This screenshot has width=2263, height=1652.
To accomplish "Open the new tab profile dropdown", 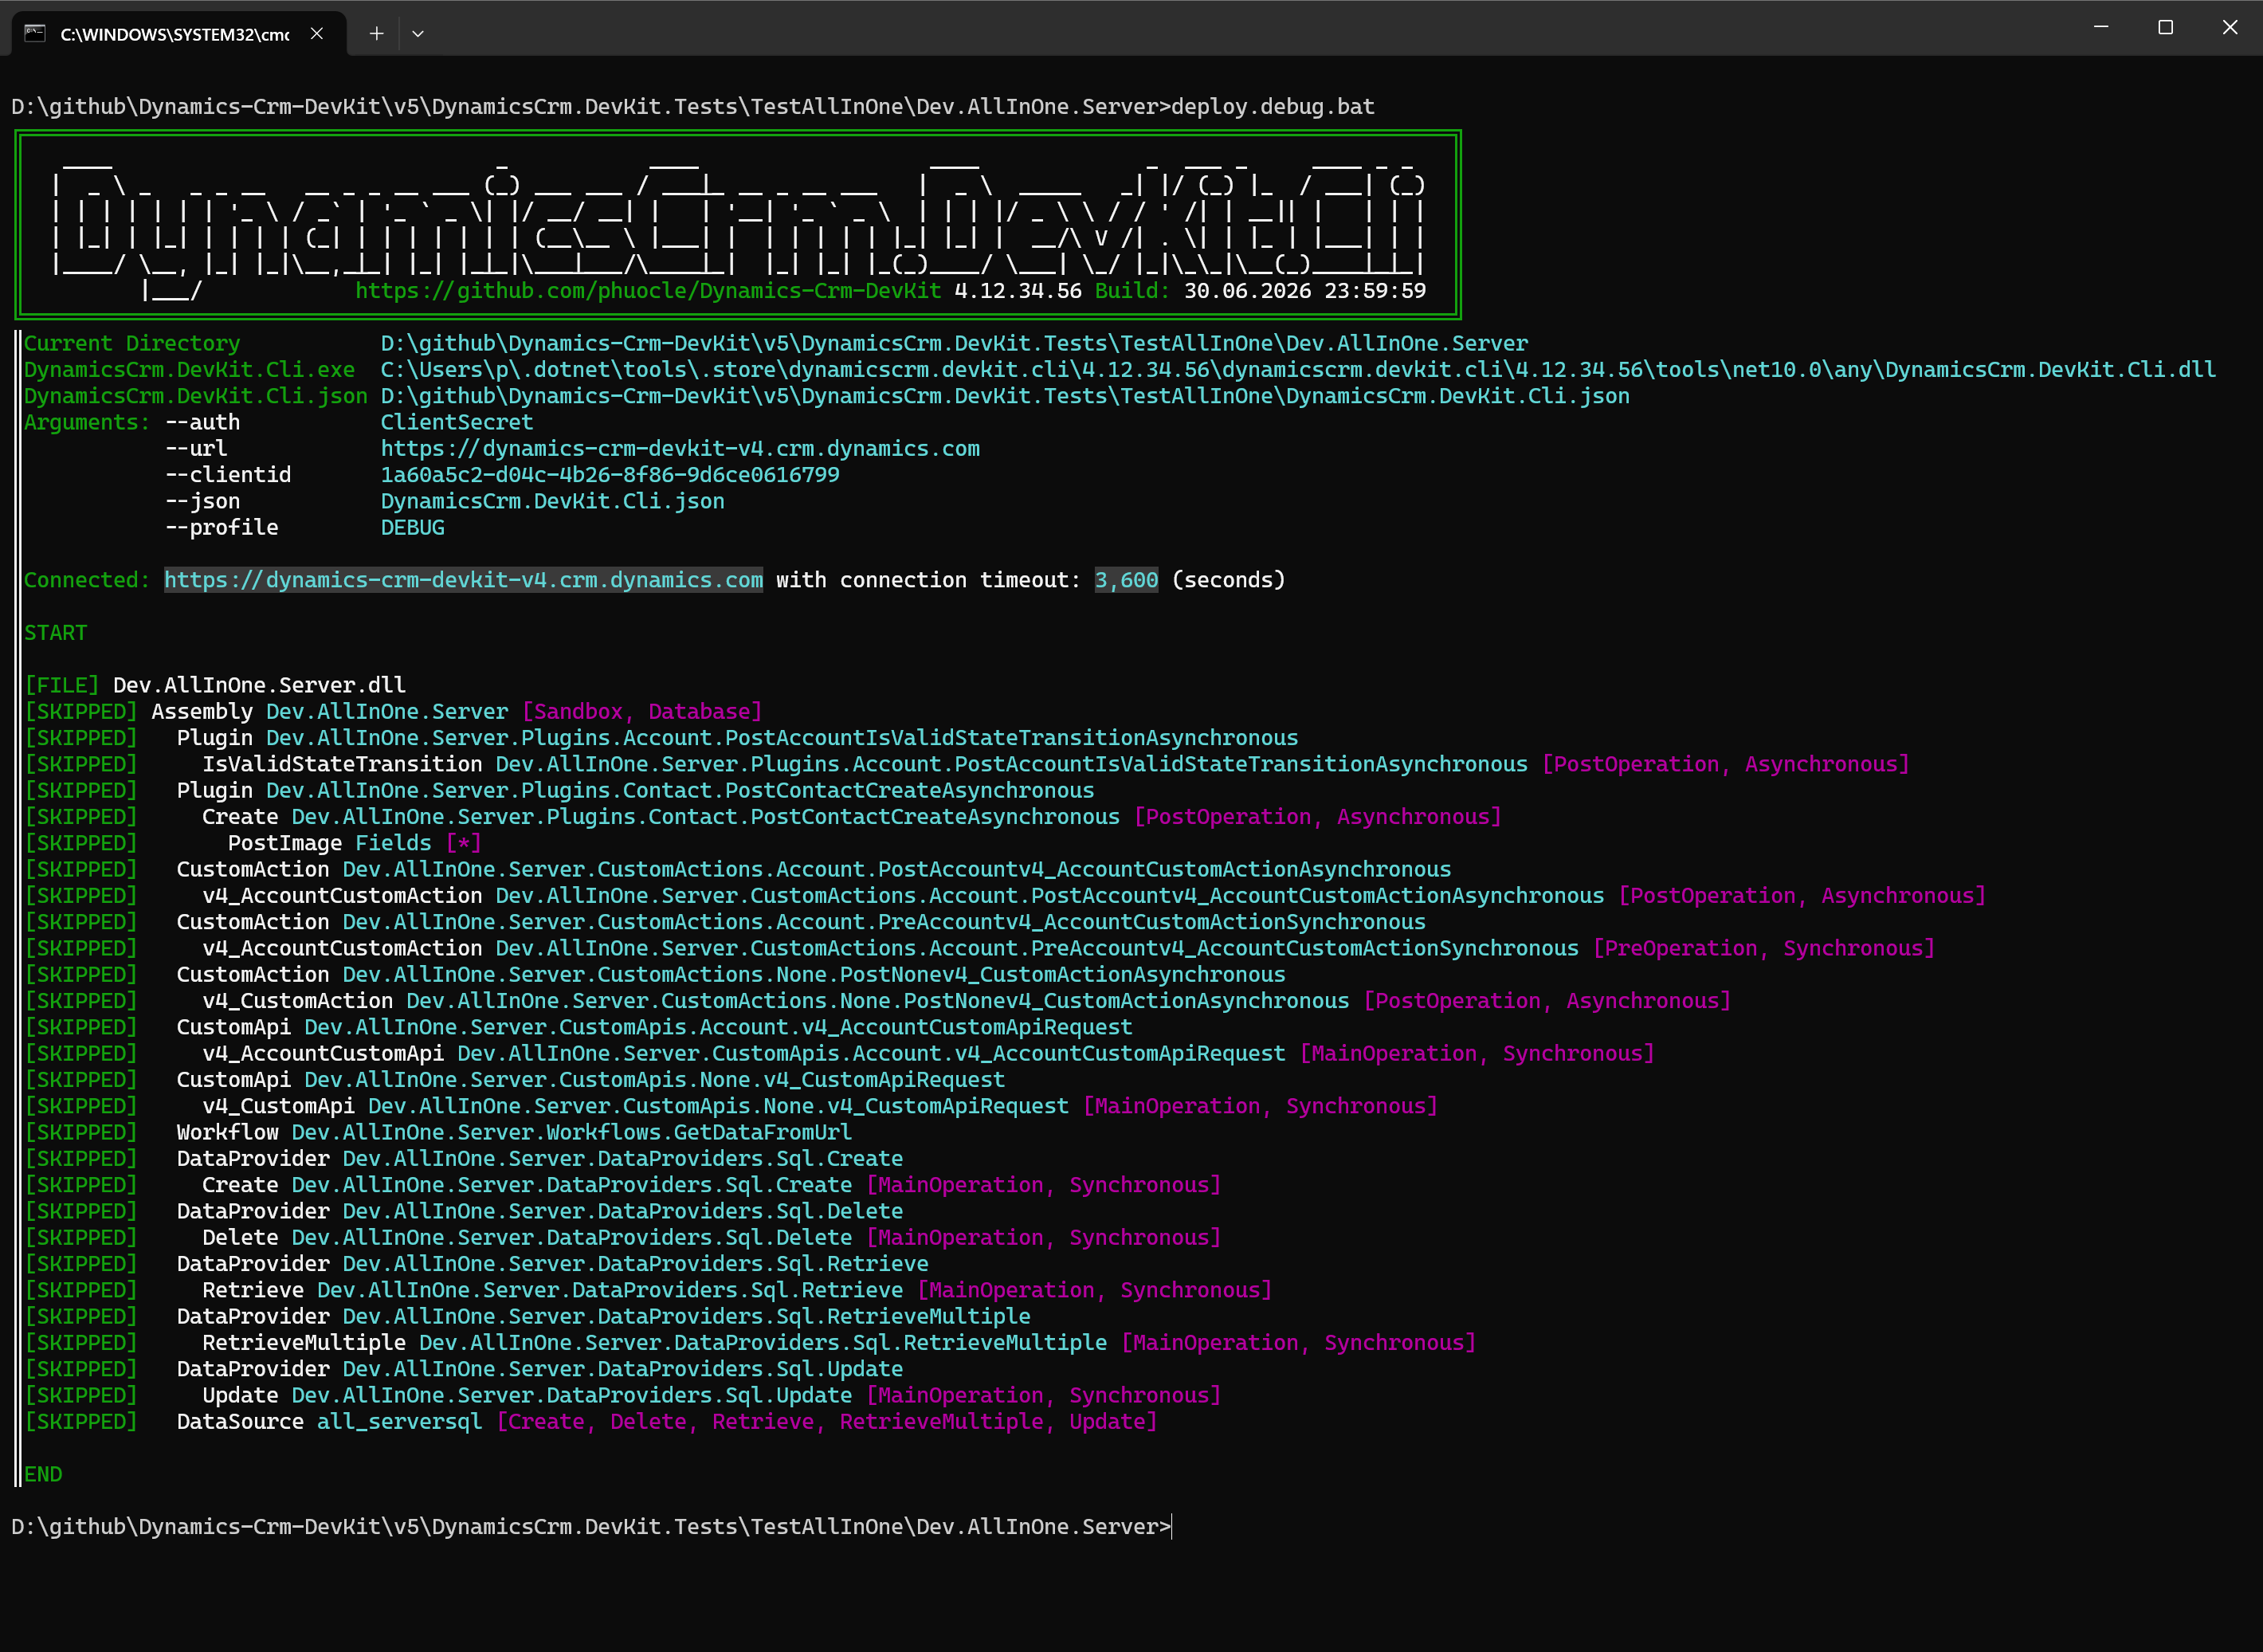I will (x=418, y=34).
